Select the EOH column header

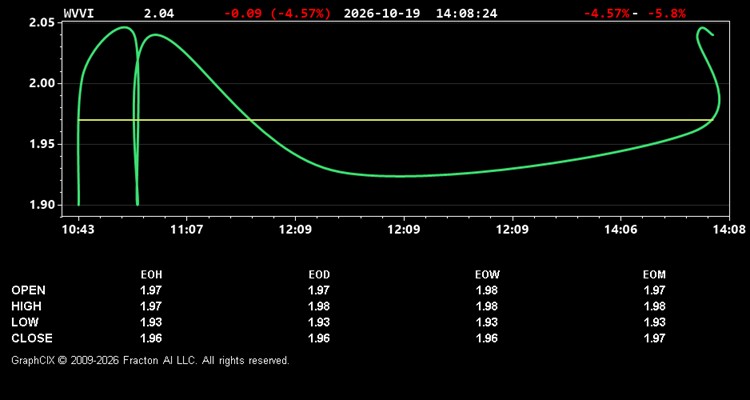tap(151, 275)
